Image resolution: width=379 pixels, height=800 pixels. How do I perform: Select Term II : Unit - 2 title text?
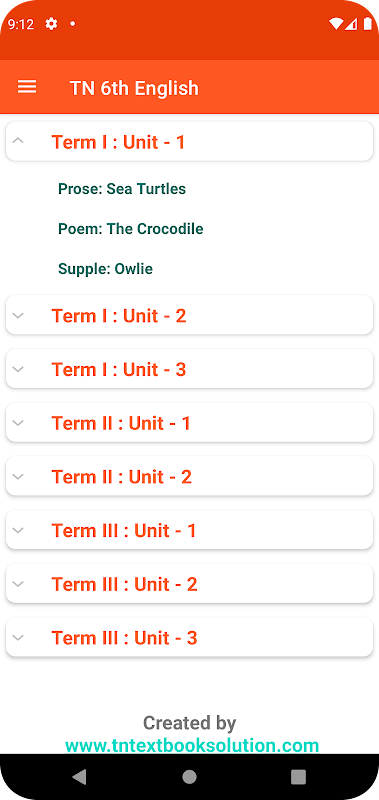121,477
